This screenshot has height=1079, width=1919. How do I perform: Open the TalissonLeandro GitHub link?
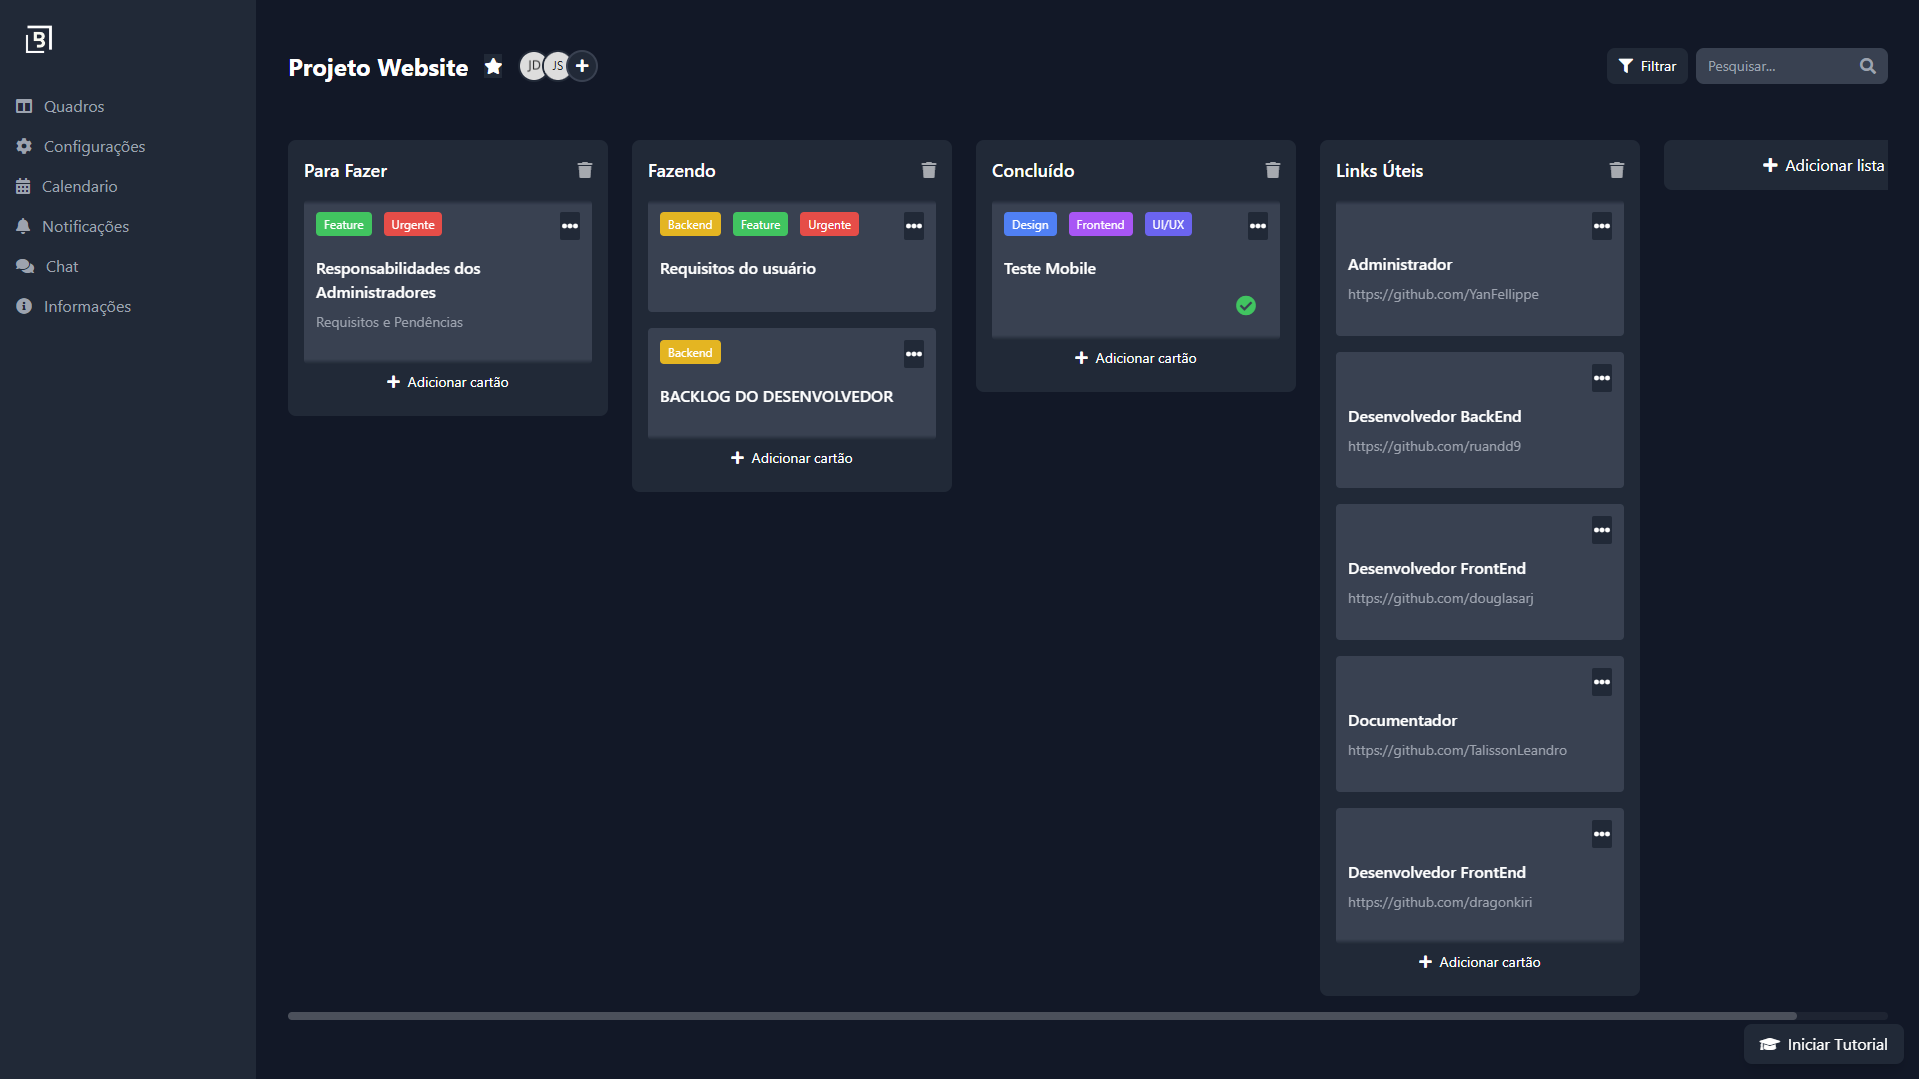1457,750
